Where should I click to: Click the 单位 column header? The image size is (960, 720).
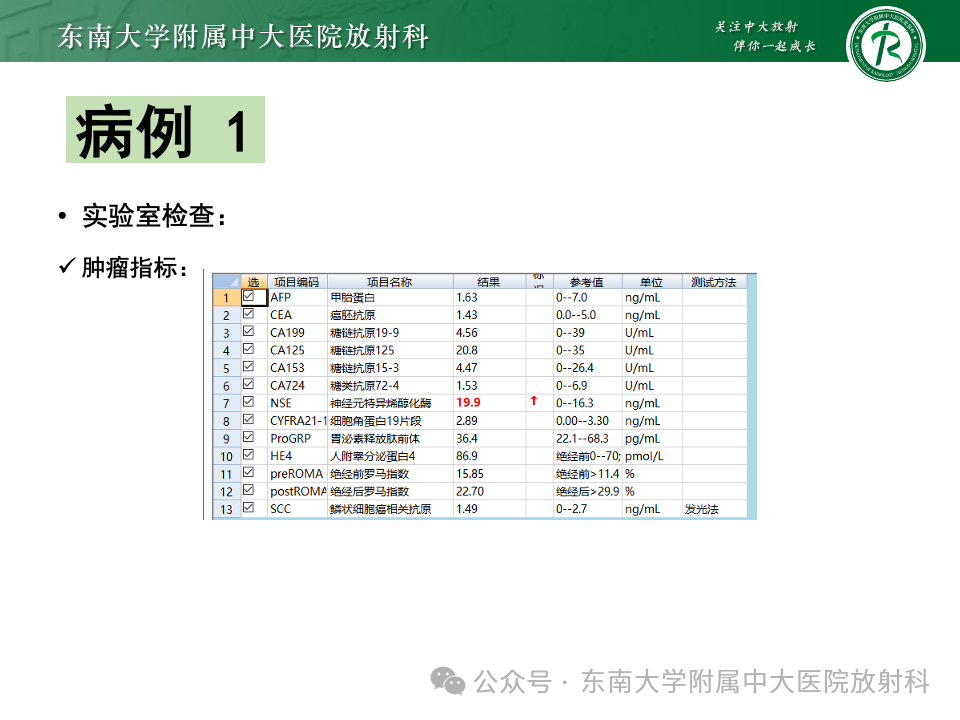[x=651, y=282]
